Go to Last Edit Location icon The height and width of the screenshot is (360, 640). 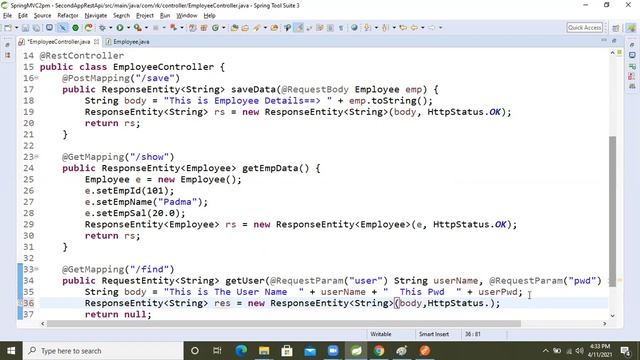(403, 28)
